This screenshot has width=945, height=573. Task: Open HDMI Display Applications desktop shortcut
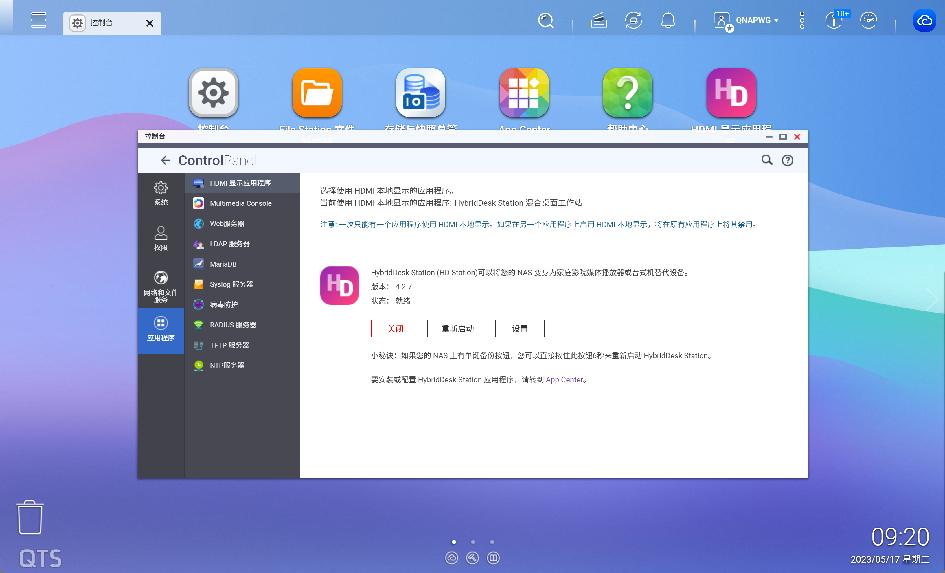click(x=731, y=93)
